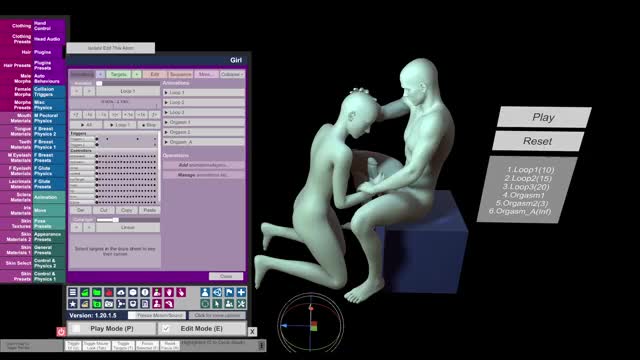The width and height of the screenshot is (640, 360).
Task: Click 1.Loop1(10) in the right list
Action: [x=530, y=170]
